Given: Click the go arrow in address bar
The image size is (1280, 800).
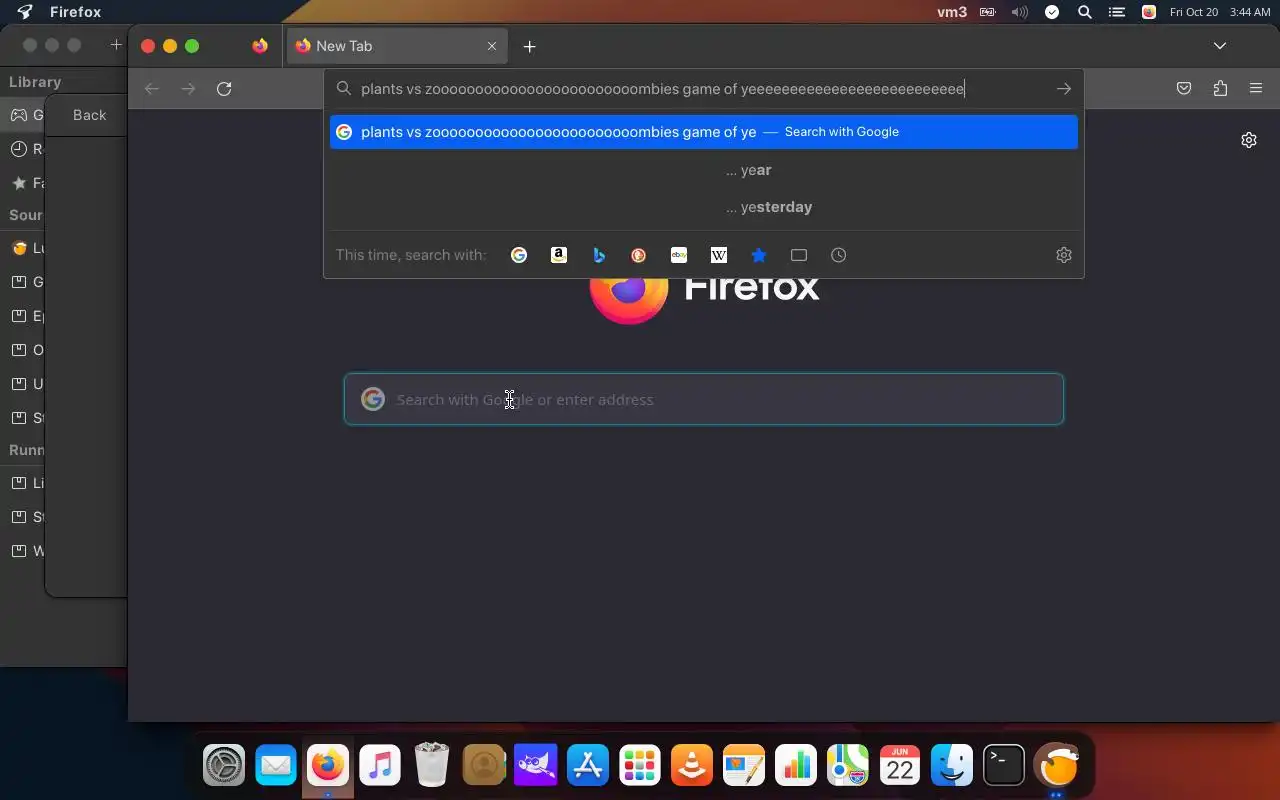Looking at the screenshot, I should coord(1064,89).
